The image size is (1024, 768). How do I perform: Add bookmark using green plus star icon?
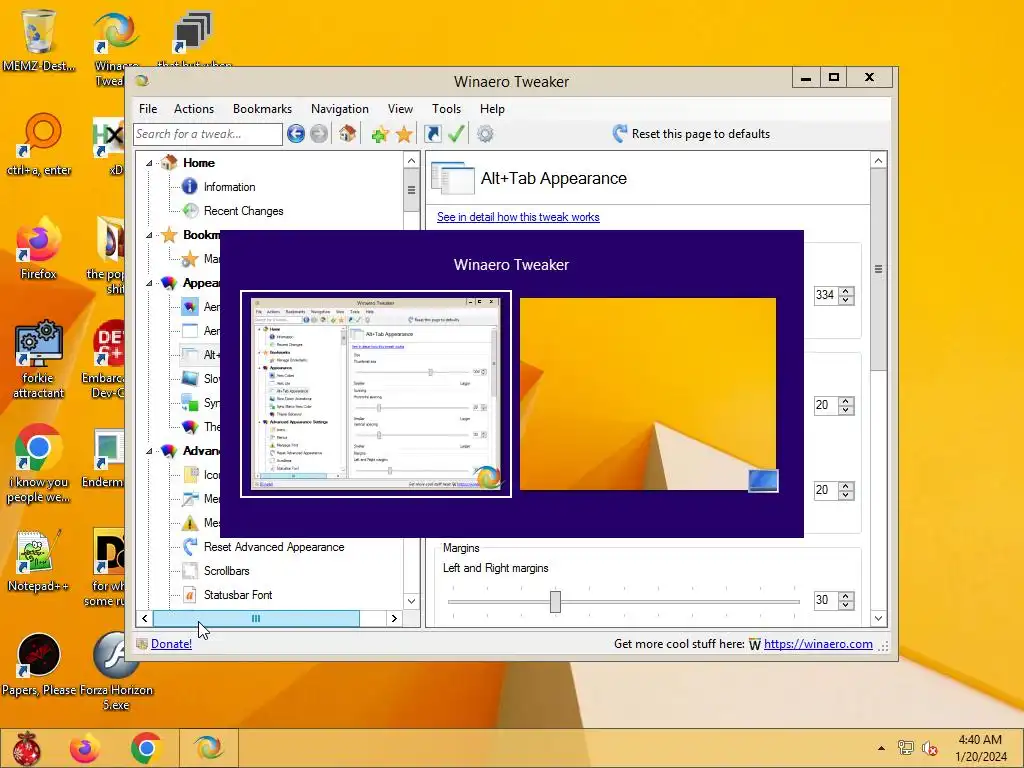click(380, 135)
